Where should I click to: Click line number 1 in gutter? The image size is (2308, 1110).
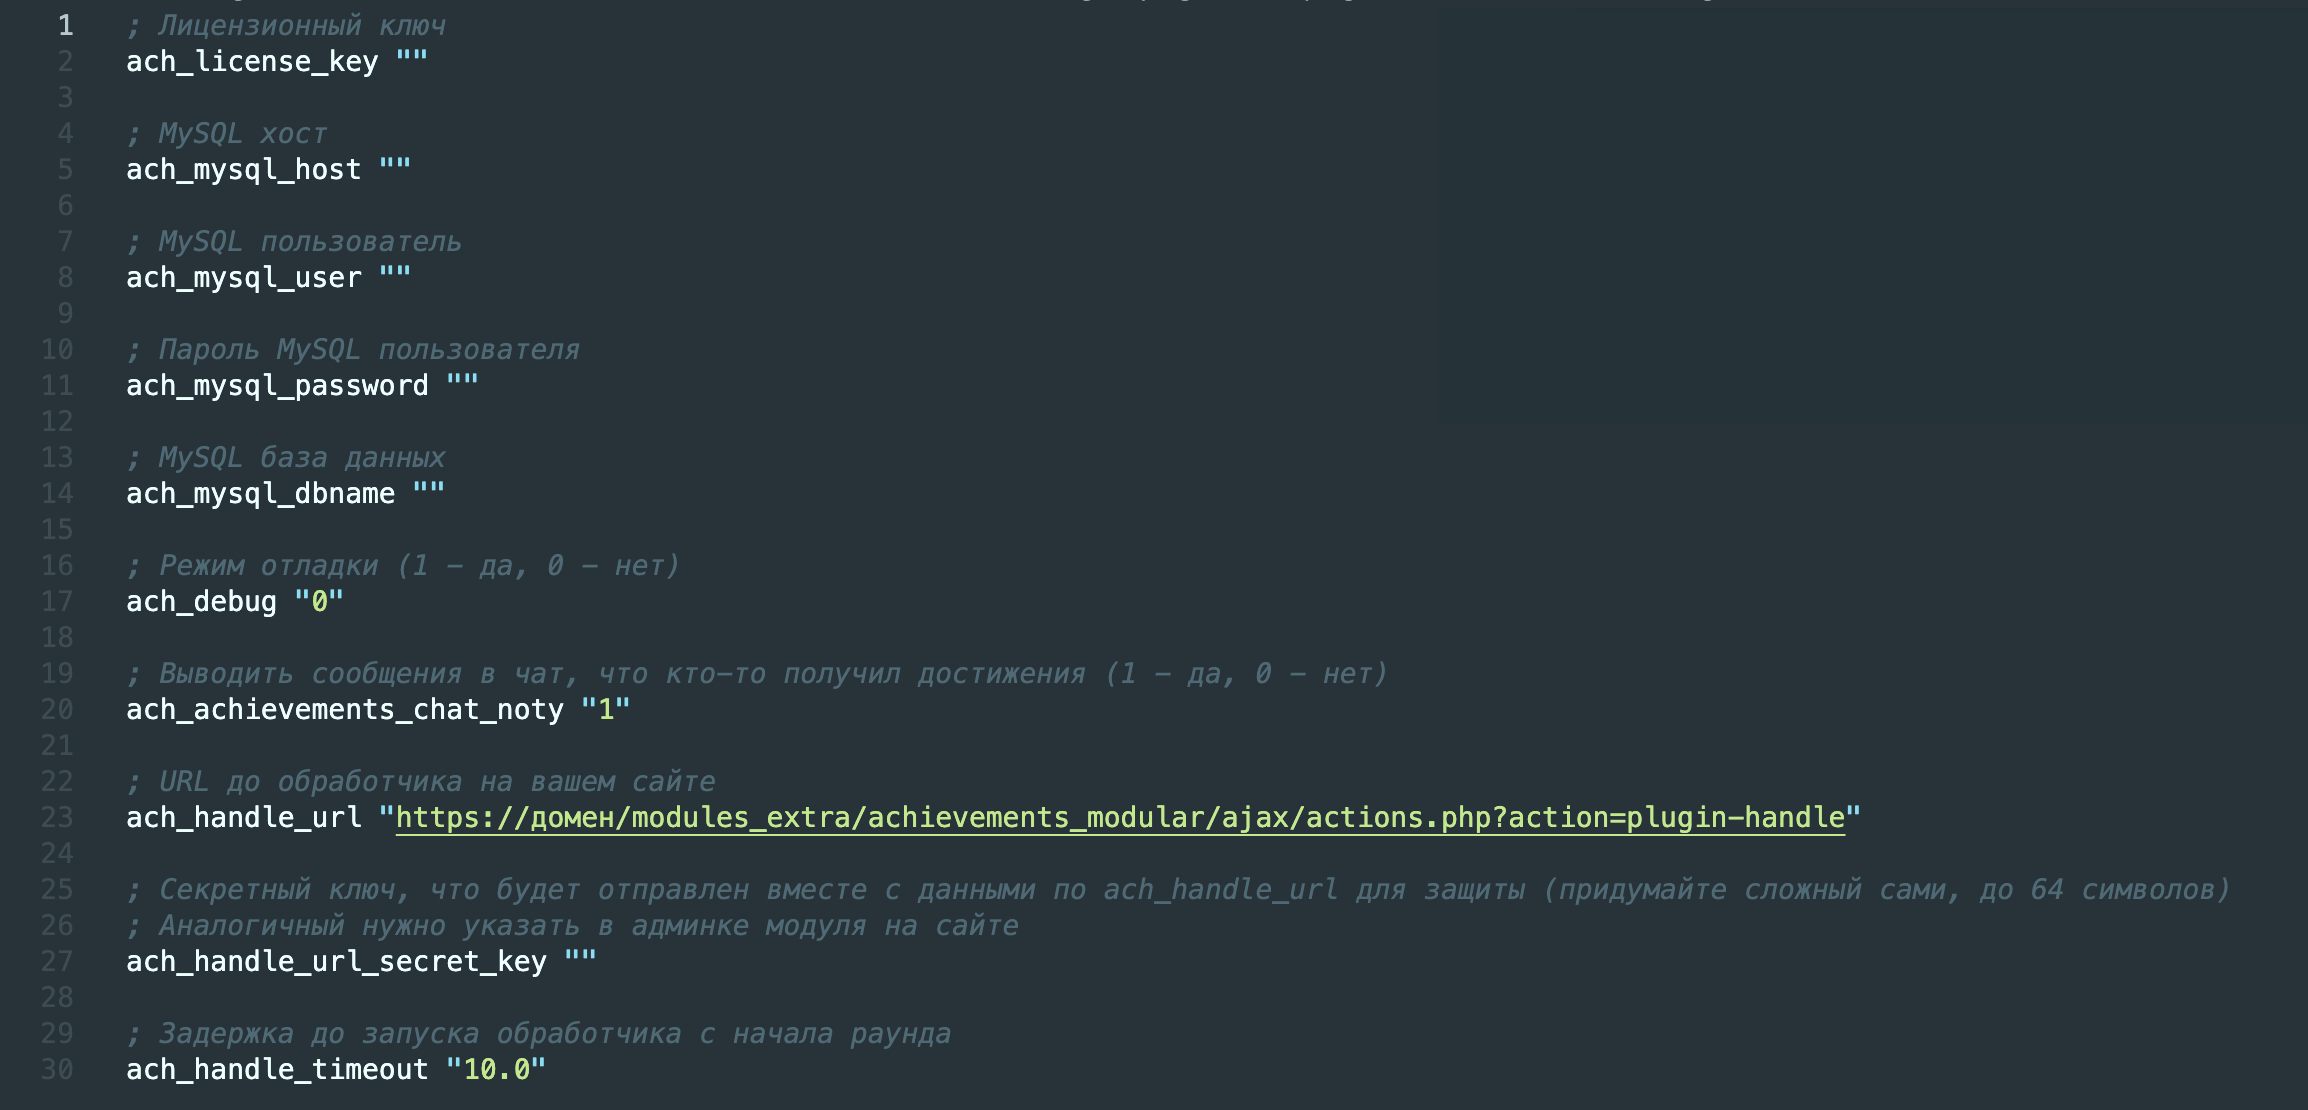pos(65,25)
